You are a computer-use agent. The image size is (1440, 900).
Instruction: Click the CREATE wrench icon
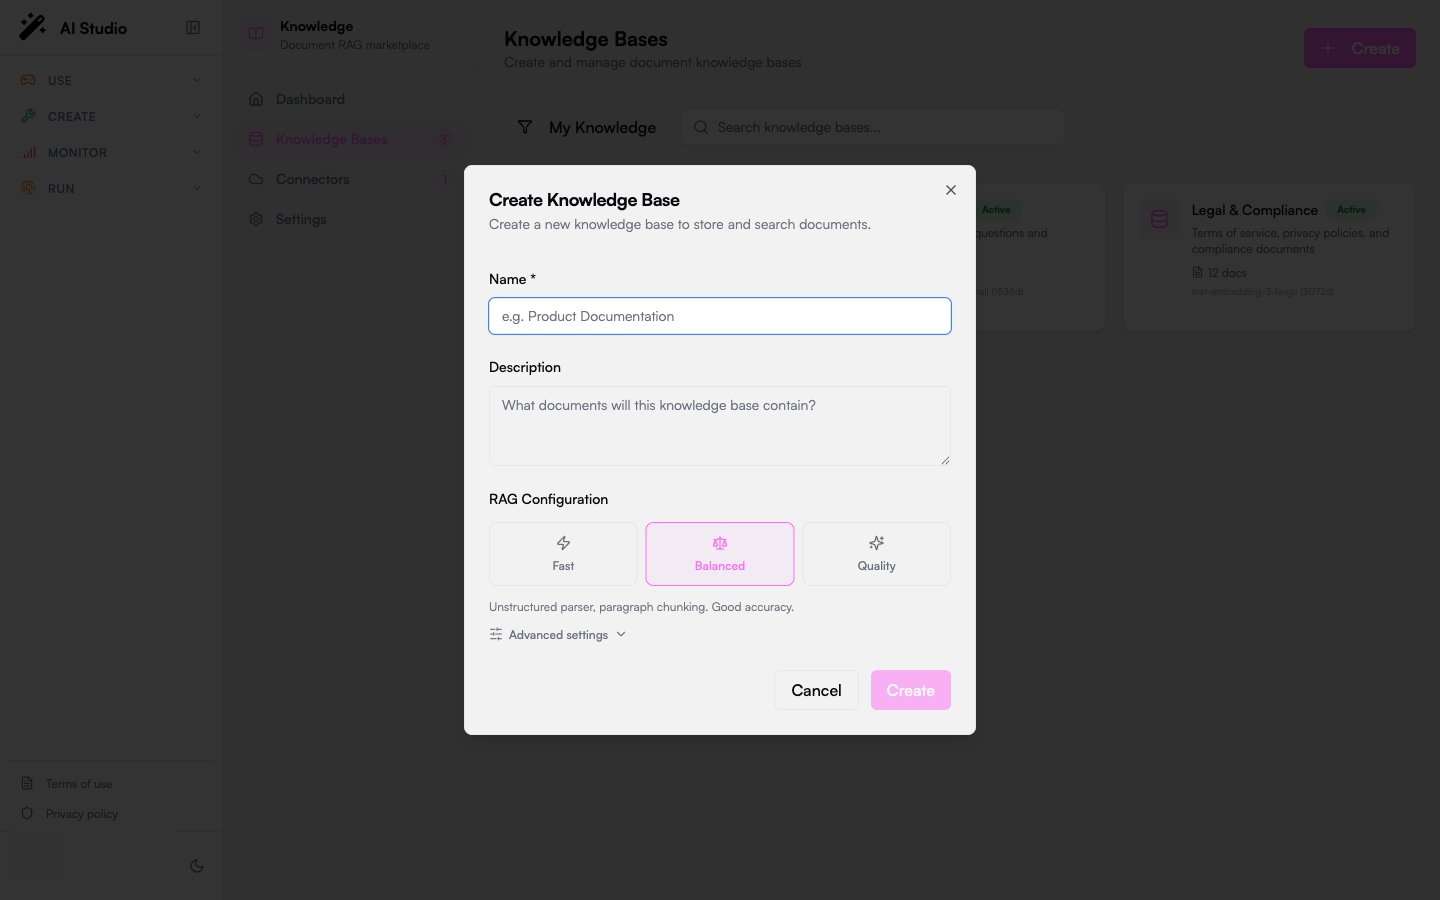tap(28, 116)
